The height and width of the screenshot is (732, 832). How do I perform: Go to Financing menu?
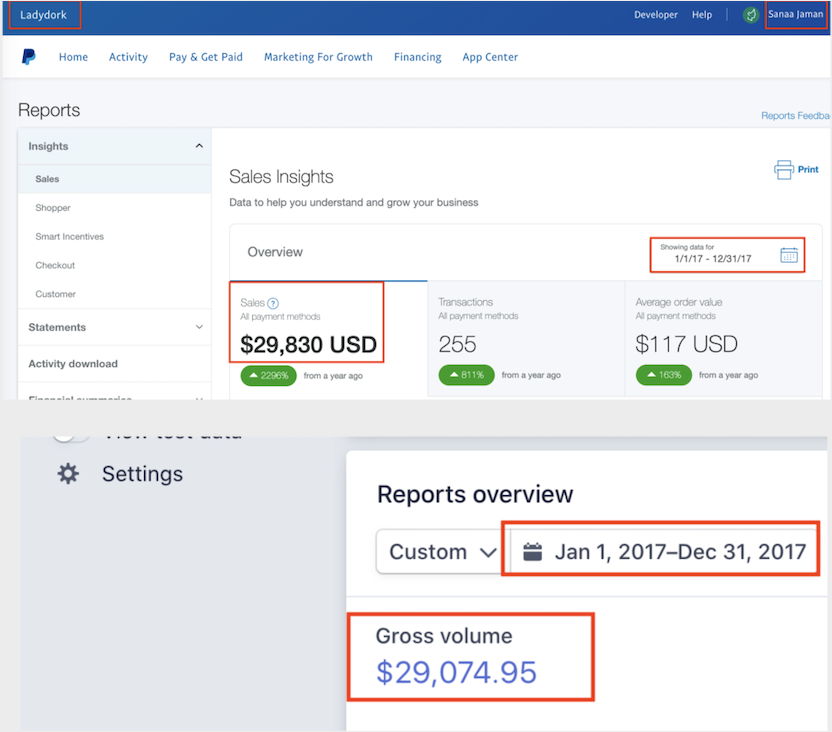click(418, 57)
